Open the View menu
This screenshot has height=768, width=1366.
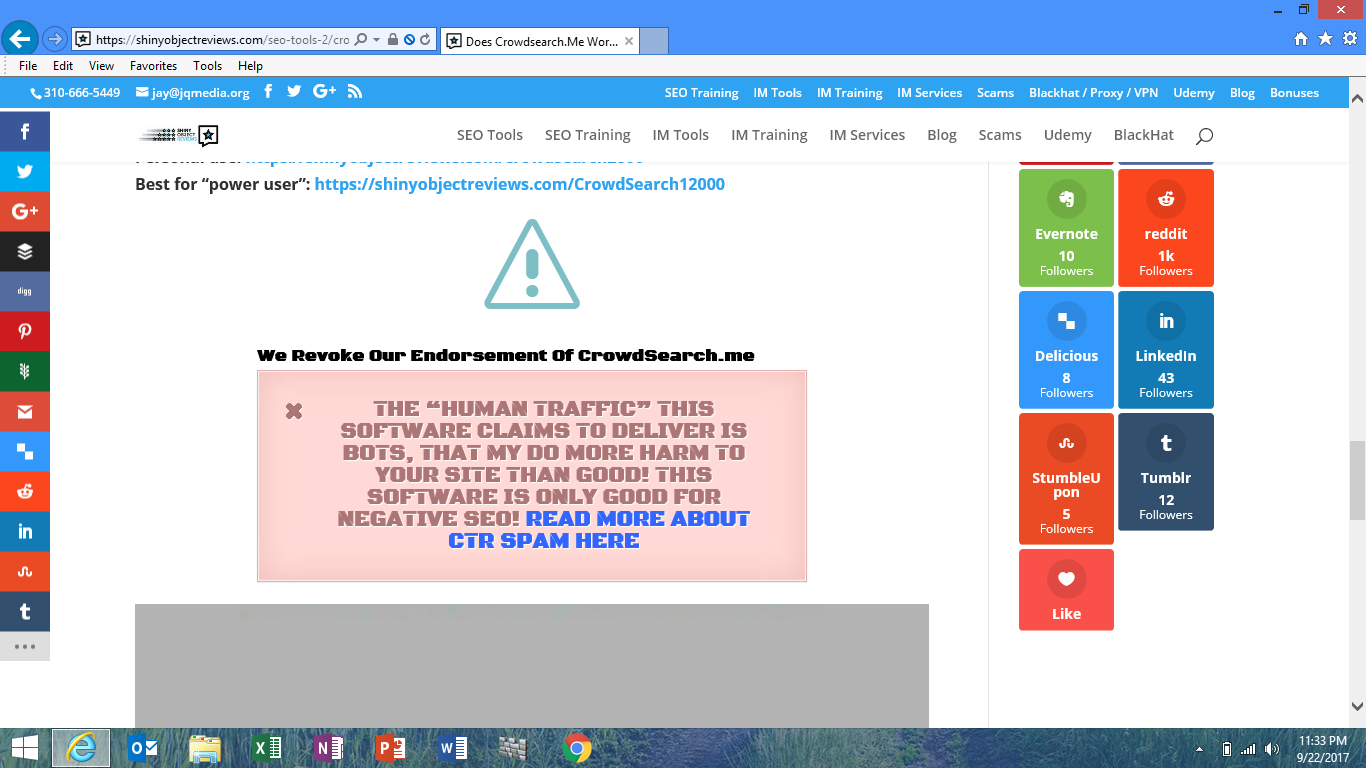(x=101, y=66)
